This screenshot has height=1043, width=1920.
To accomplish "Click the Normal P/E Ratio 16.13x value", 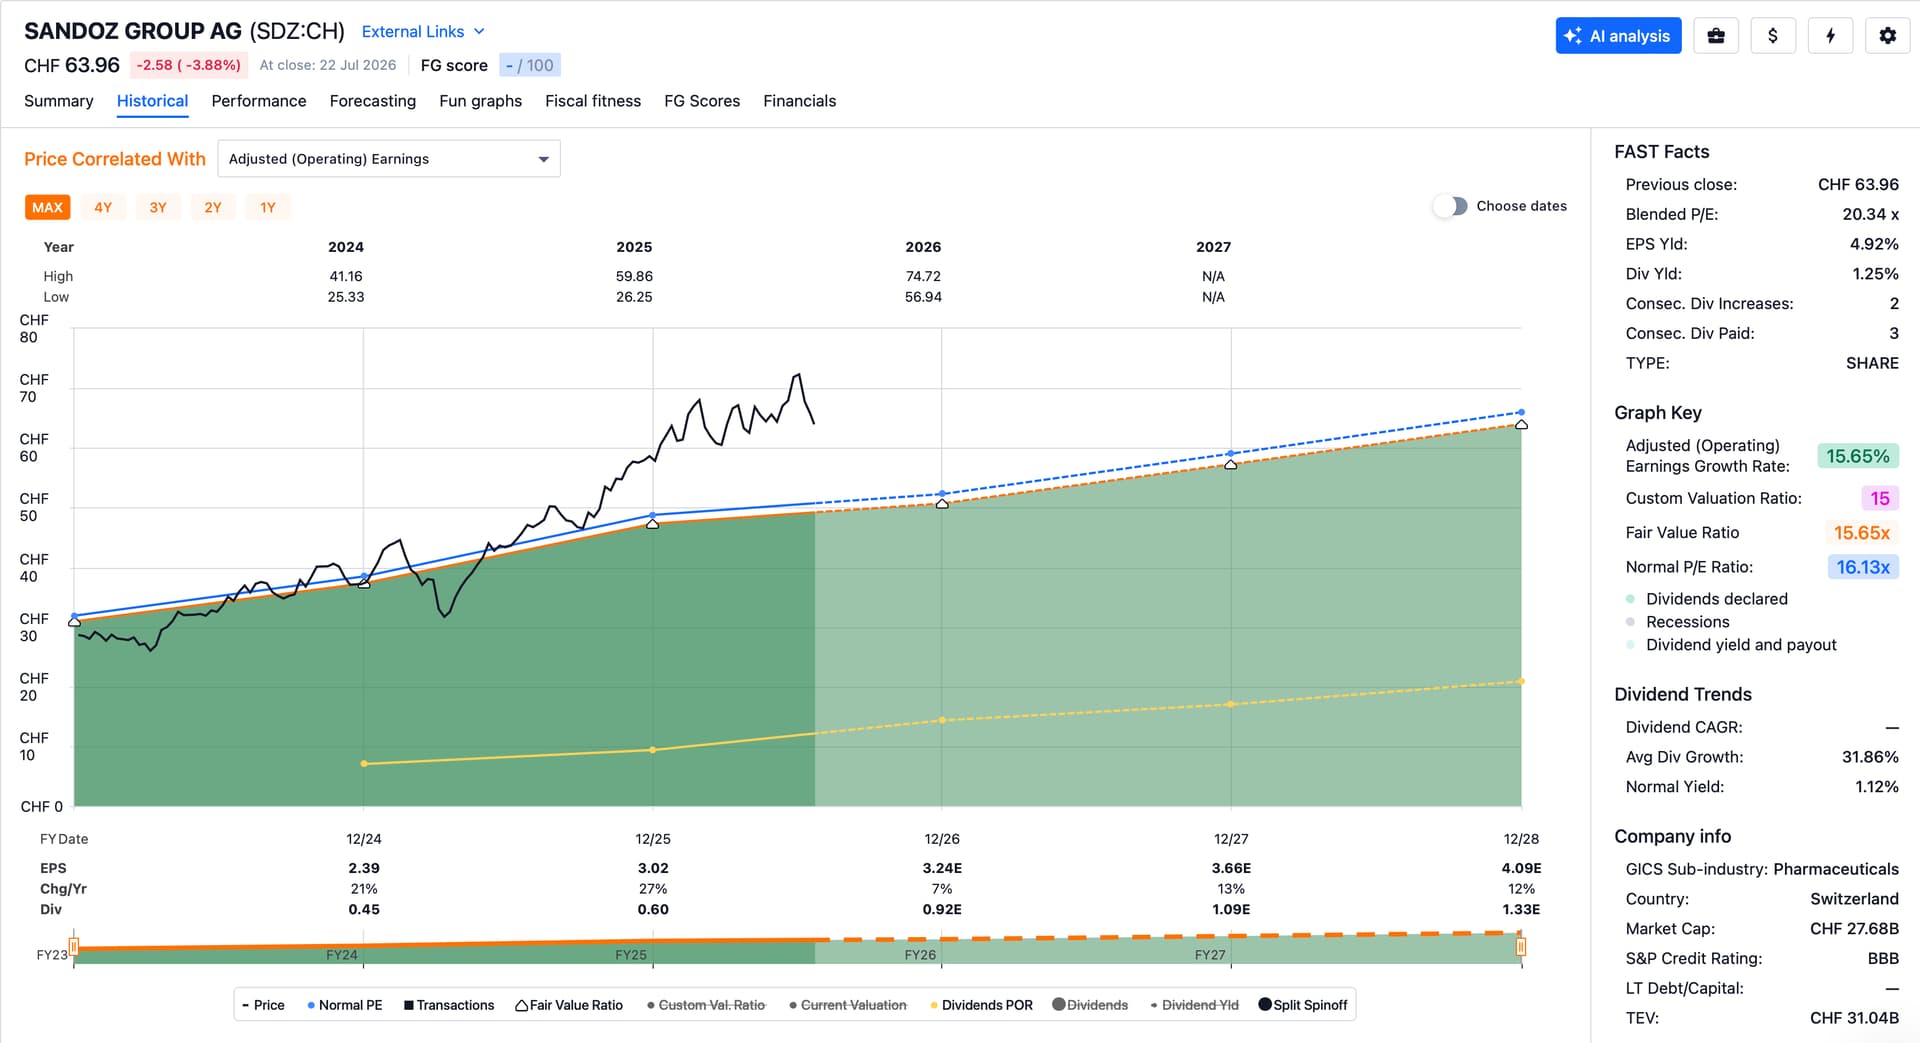I will (x=1863, y=567).
